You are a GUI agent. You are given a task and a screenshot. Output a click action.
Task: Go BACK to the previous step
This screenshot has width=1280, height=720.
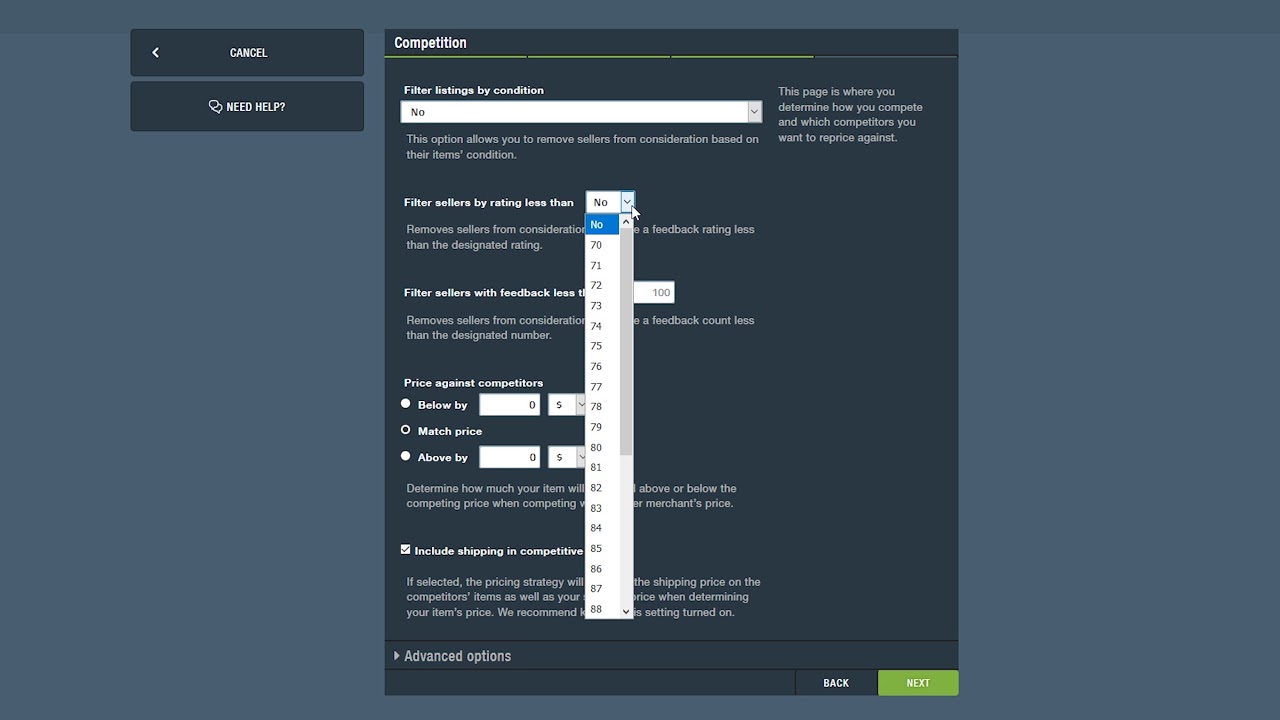coord(836,683)
